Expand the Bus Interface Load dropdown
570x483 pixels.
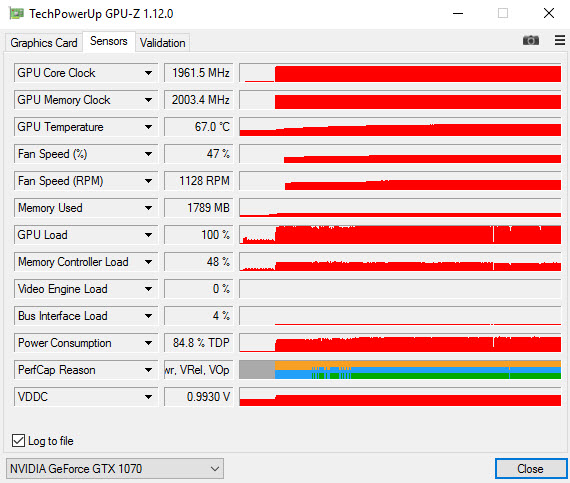pos(148,316)
